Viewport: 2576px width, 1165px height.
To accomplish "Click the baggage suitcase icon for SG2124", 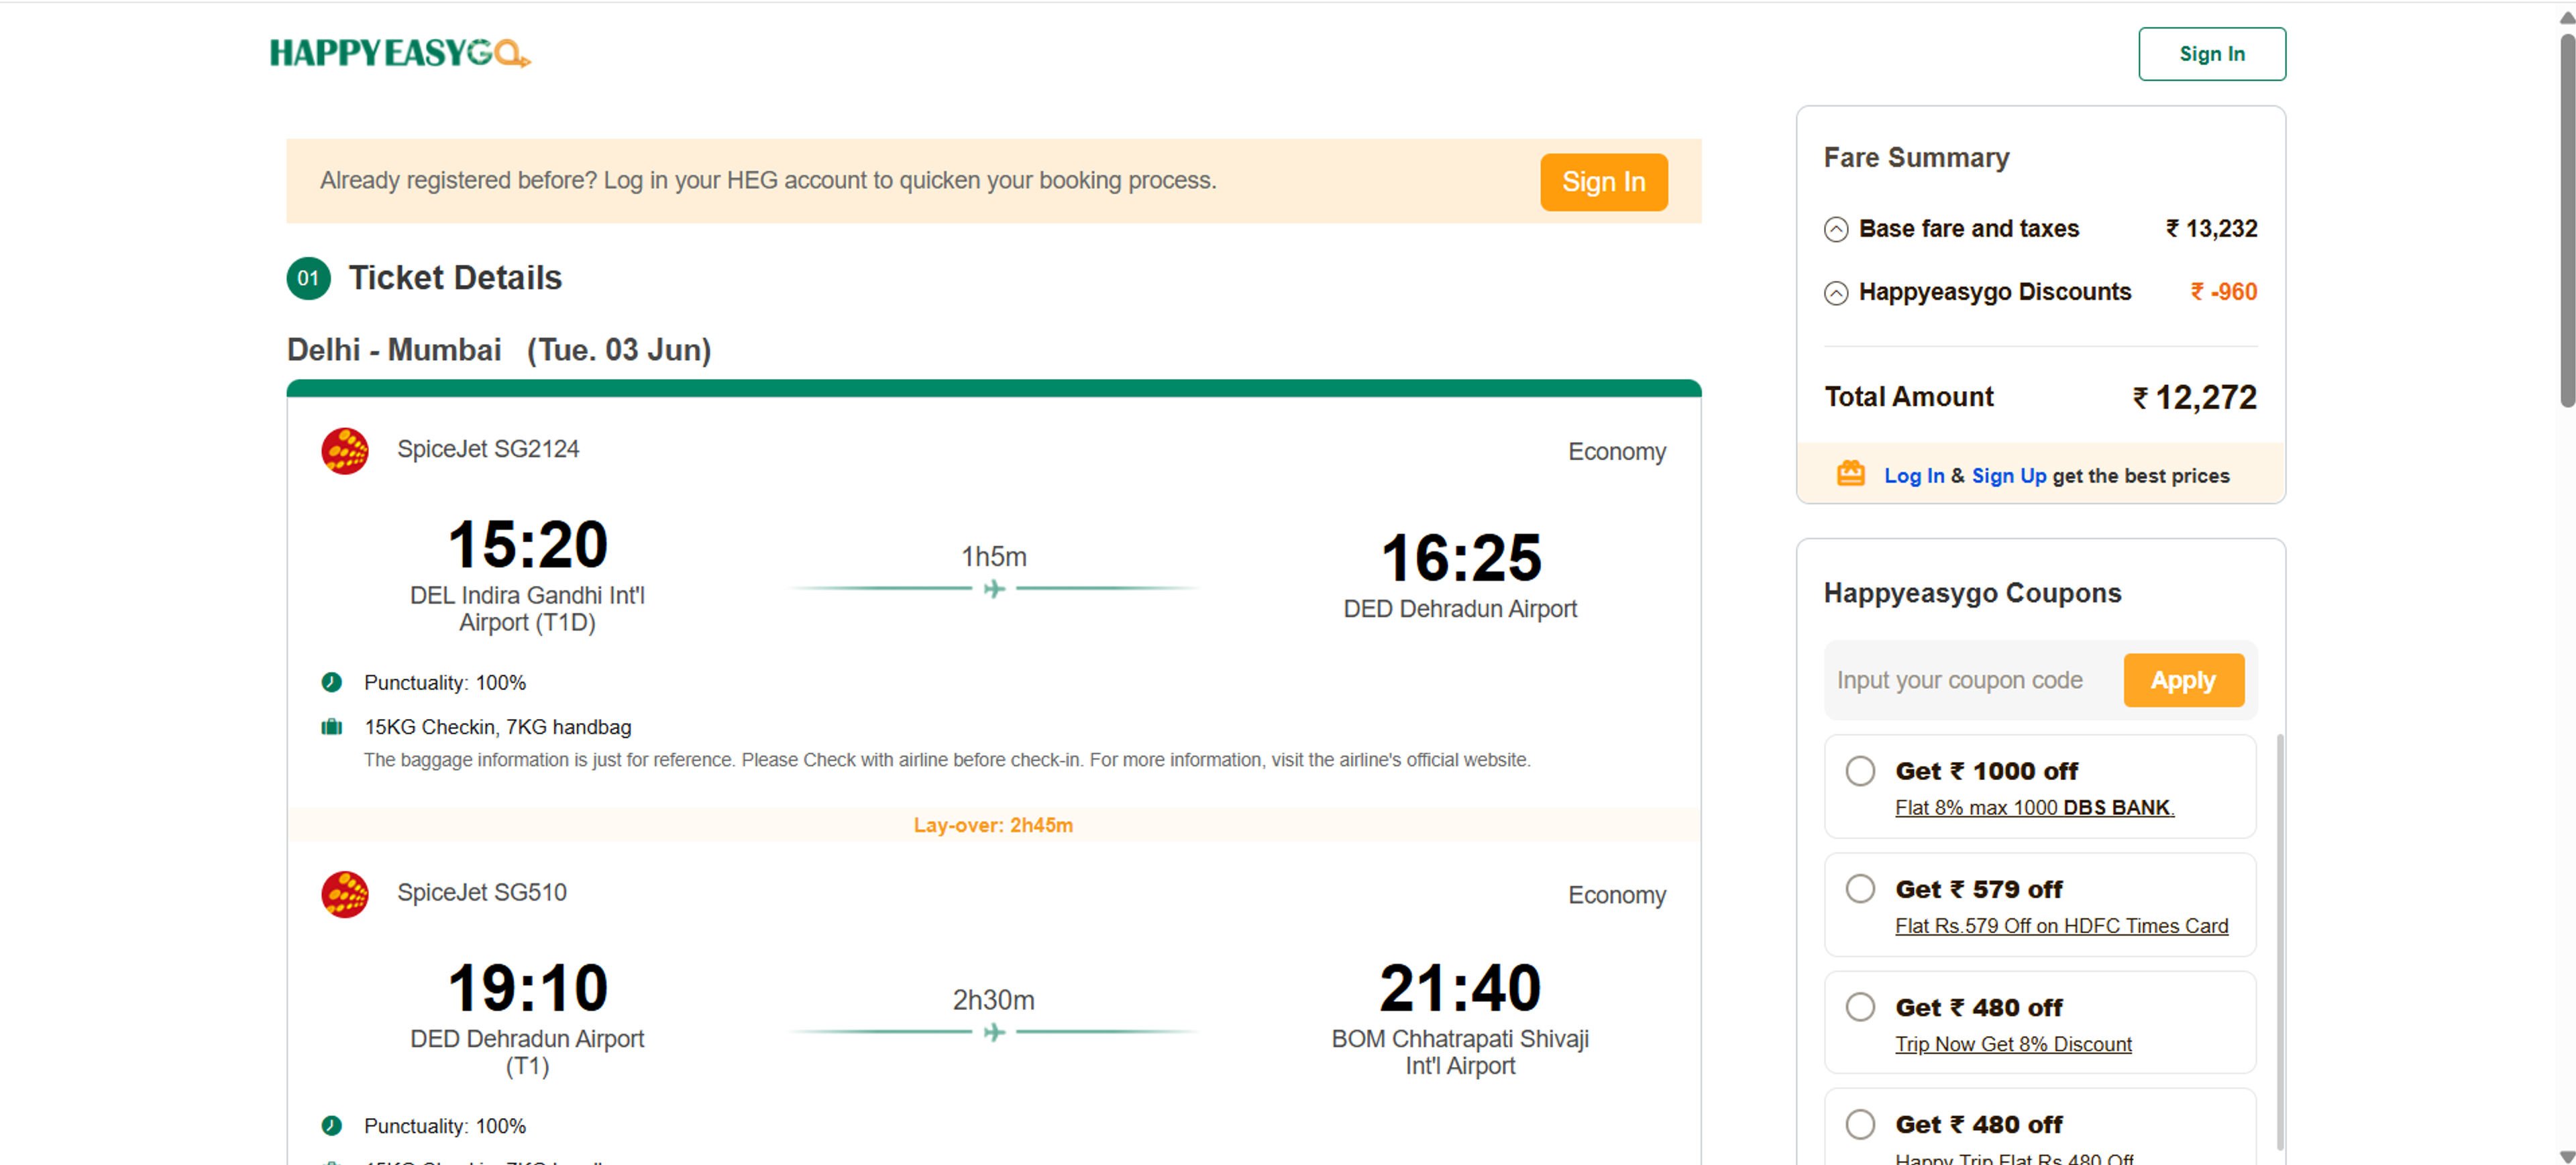I will 332,727.
